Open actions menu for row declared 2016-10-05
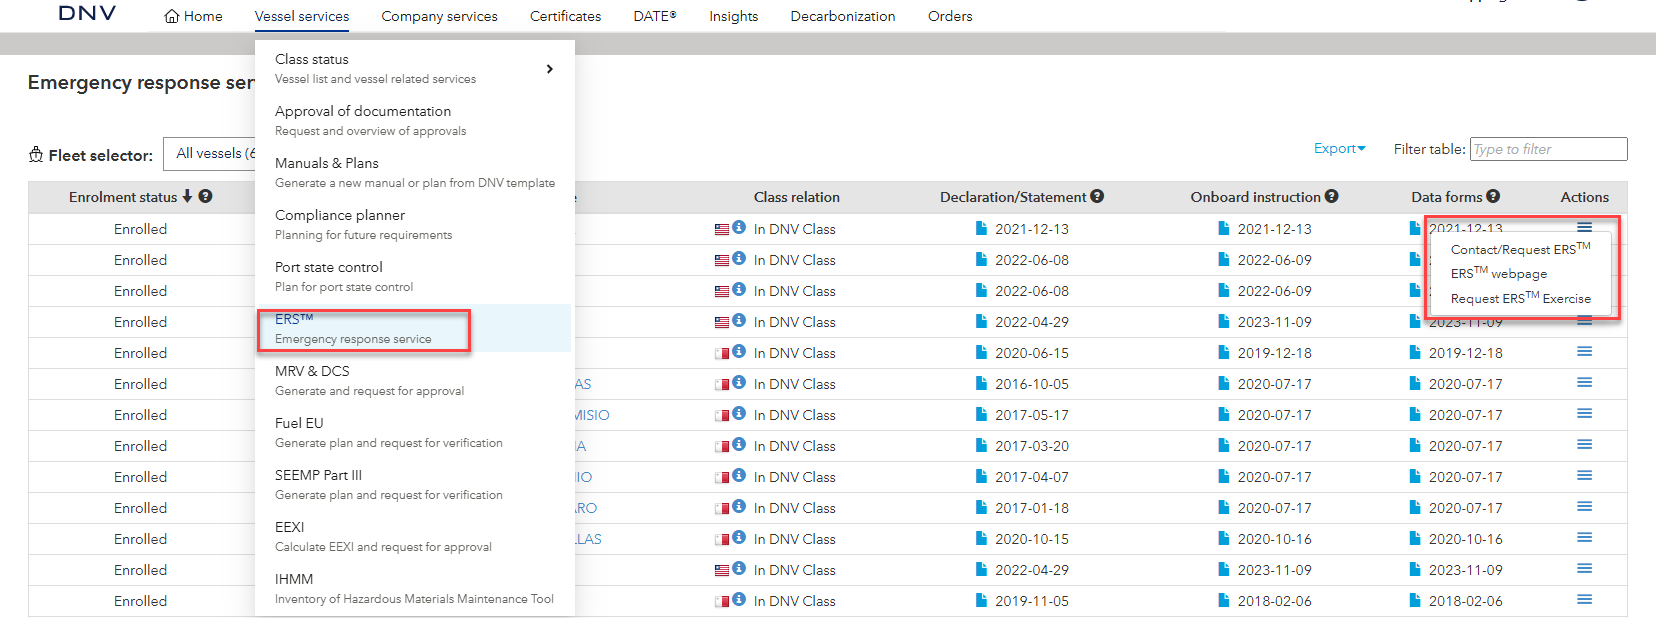1656x618 pixels. (1585, 382)
